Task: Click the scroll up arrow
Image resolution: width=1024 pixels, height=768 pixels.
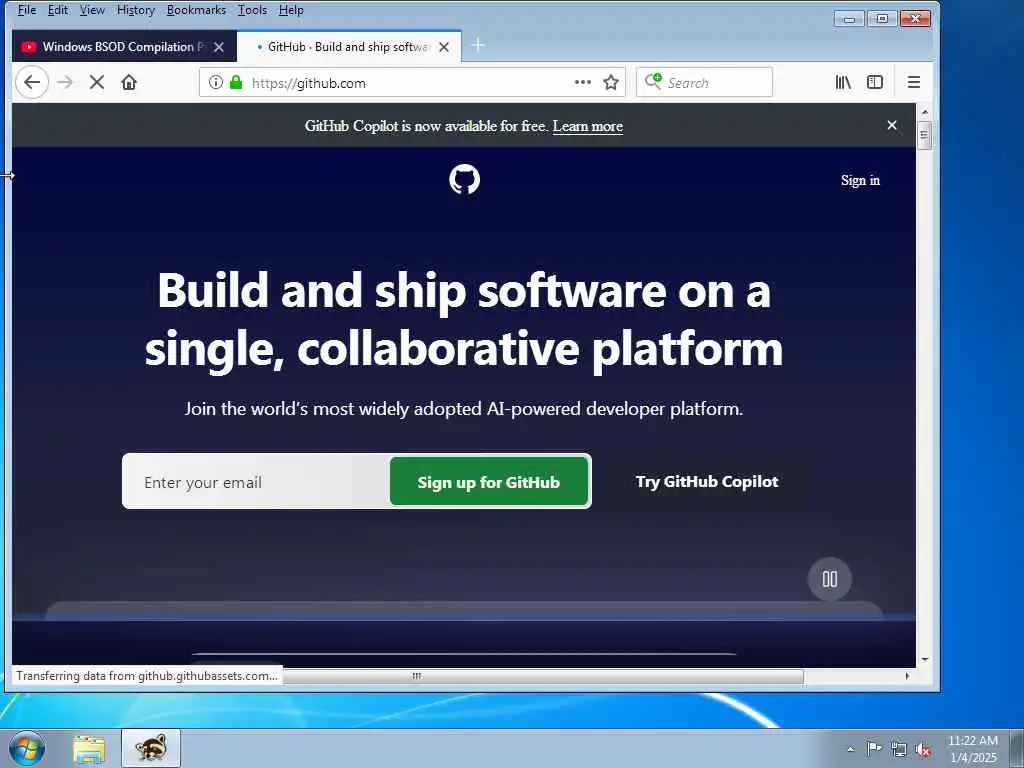Action: point(925,112)
